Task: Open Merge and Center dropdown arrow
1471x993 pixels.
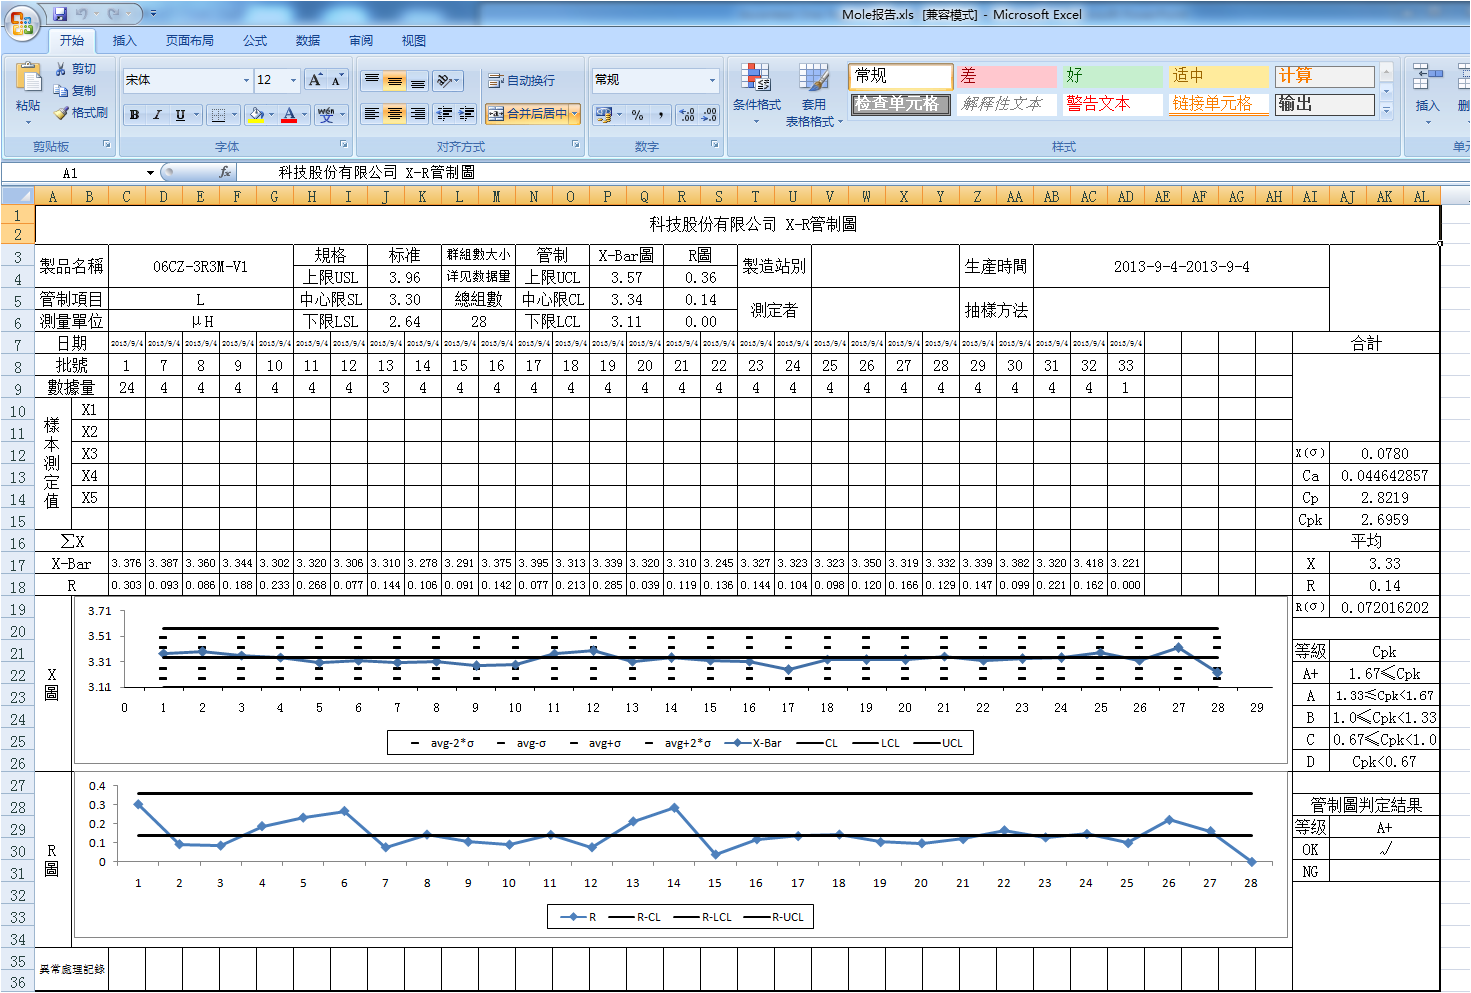Action: click(x=575, y=114)
